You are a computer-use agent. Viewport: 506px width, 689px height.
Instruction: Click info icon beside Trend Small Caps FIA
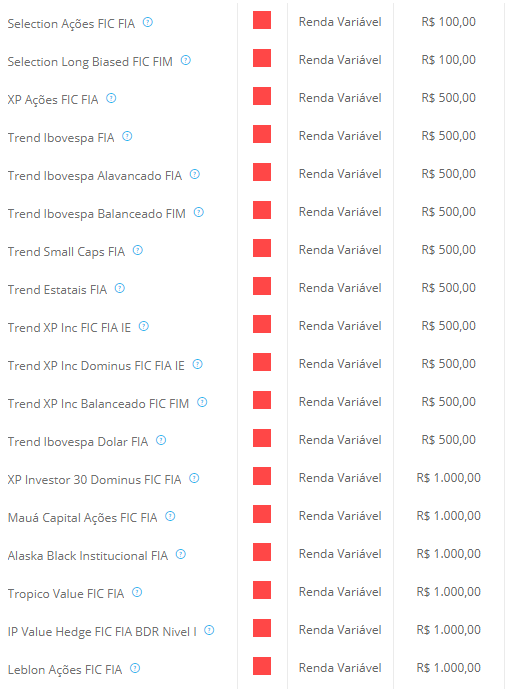138,250
